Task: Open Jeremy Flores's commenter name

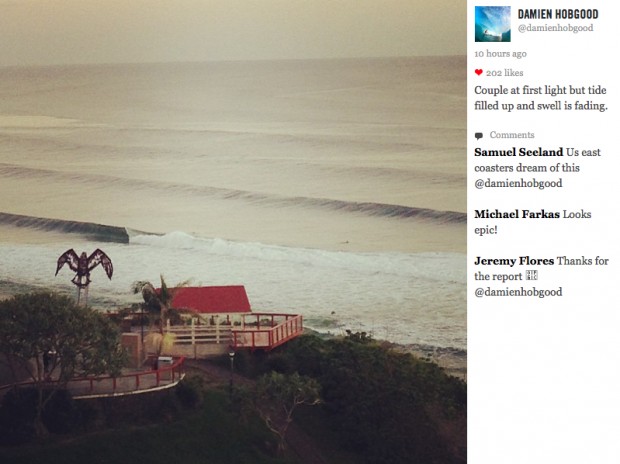Action: [x=514, y=261]
